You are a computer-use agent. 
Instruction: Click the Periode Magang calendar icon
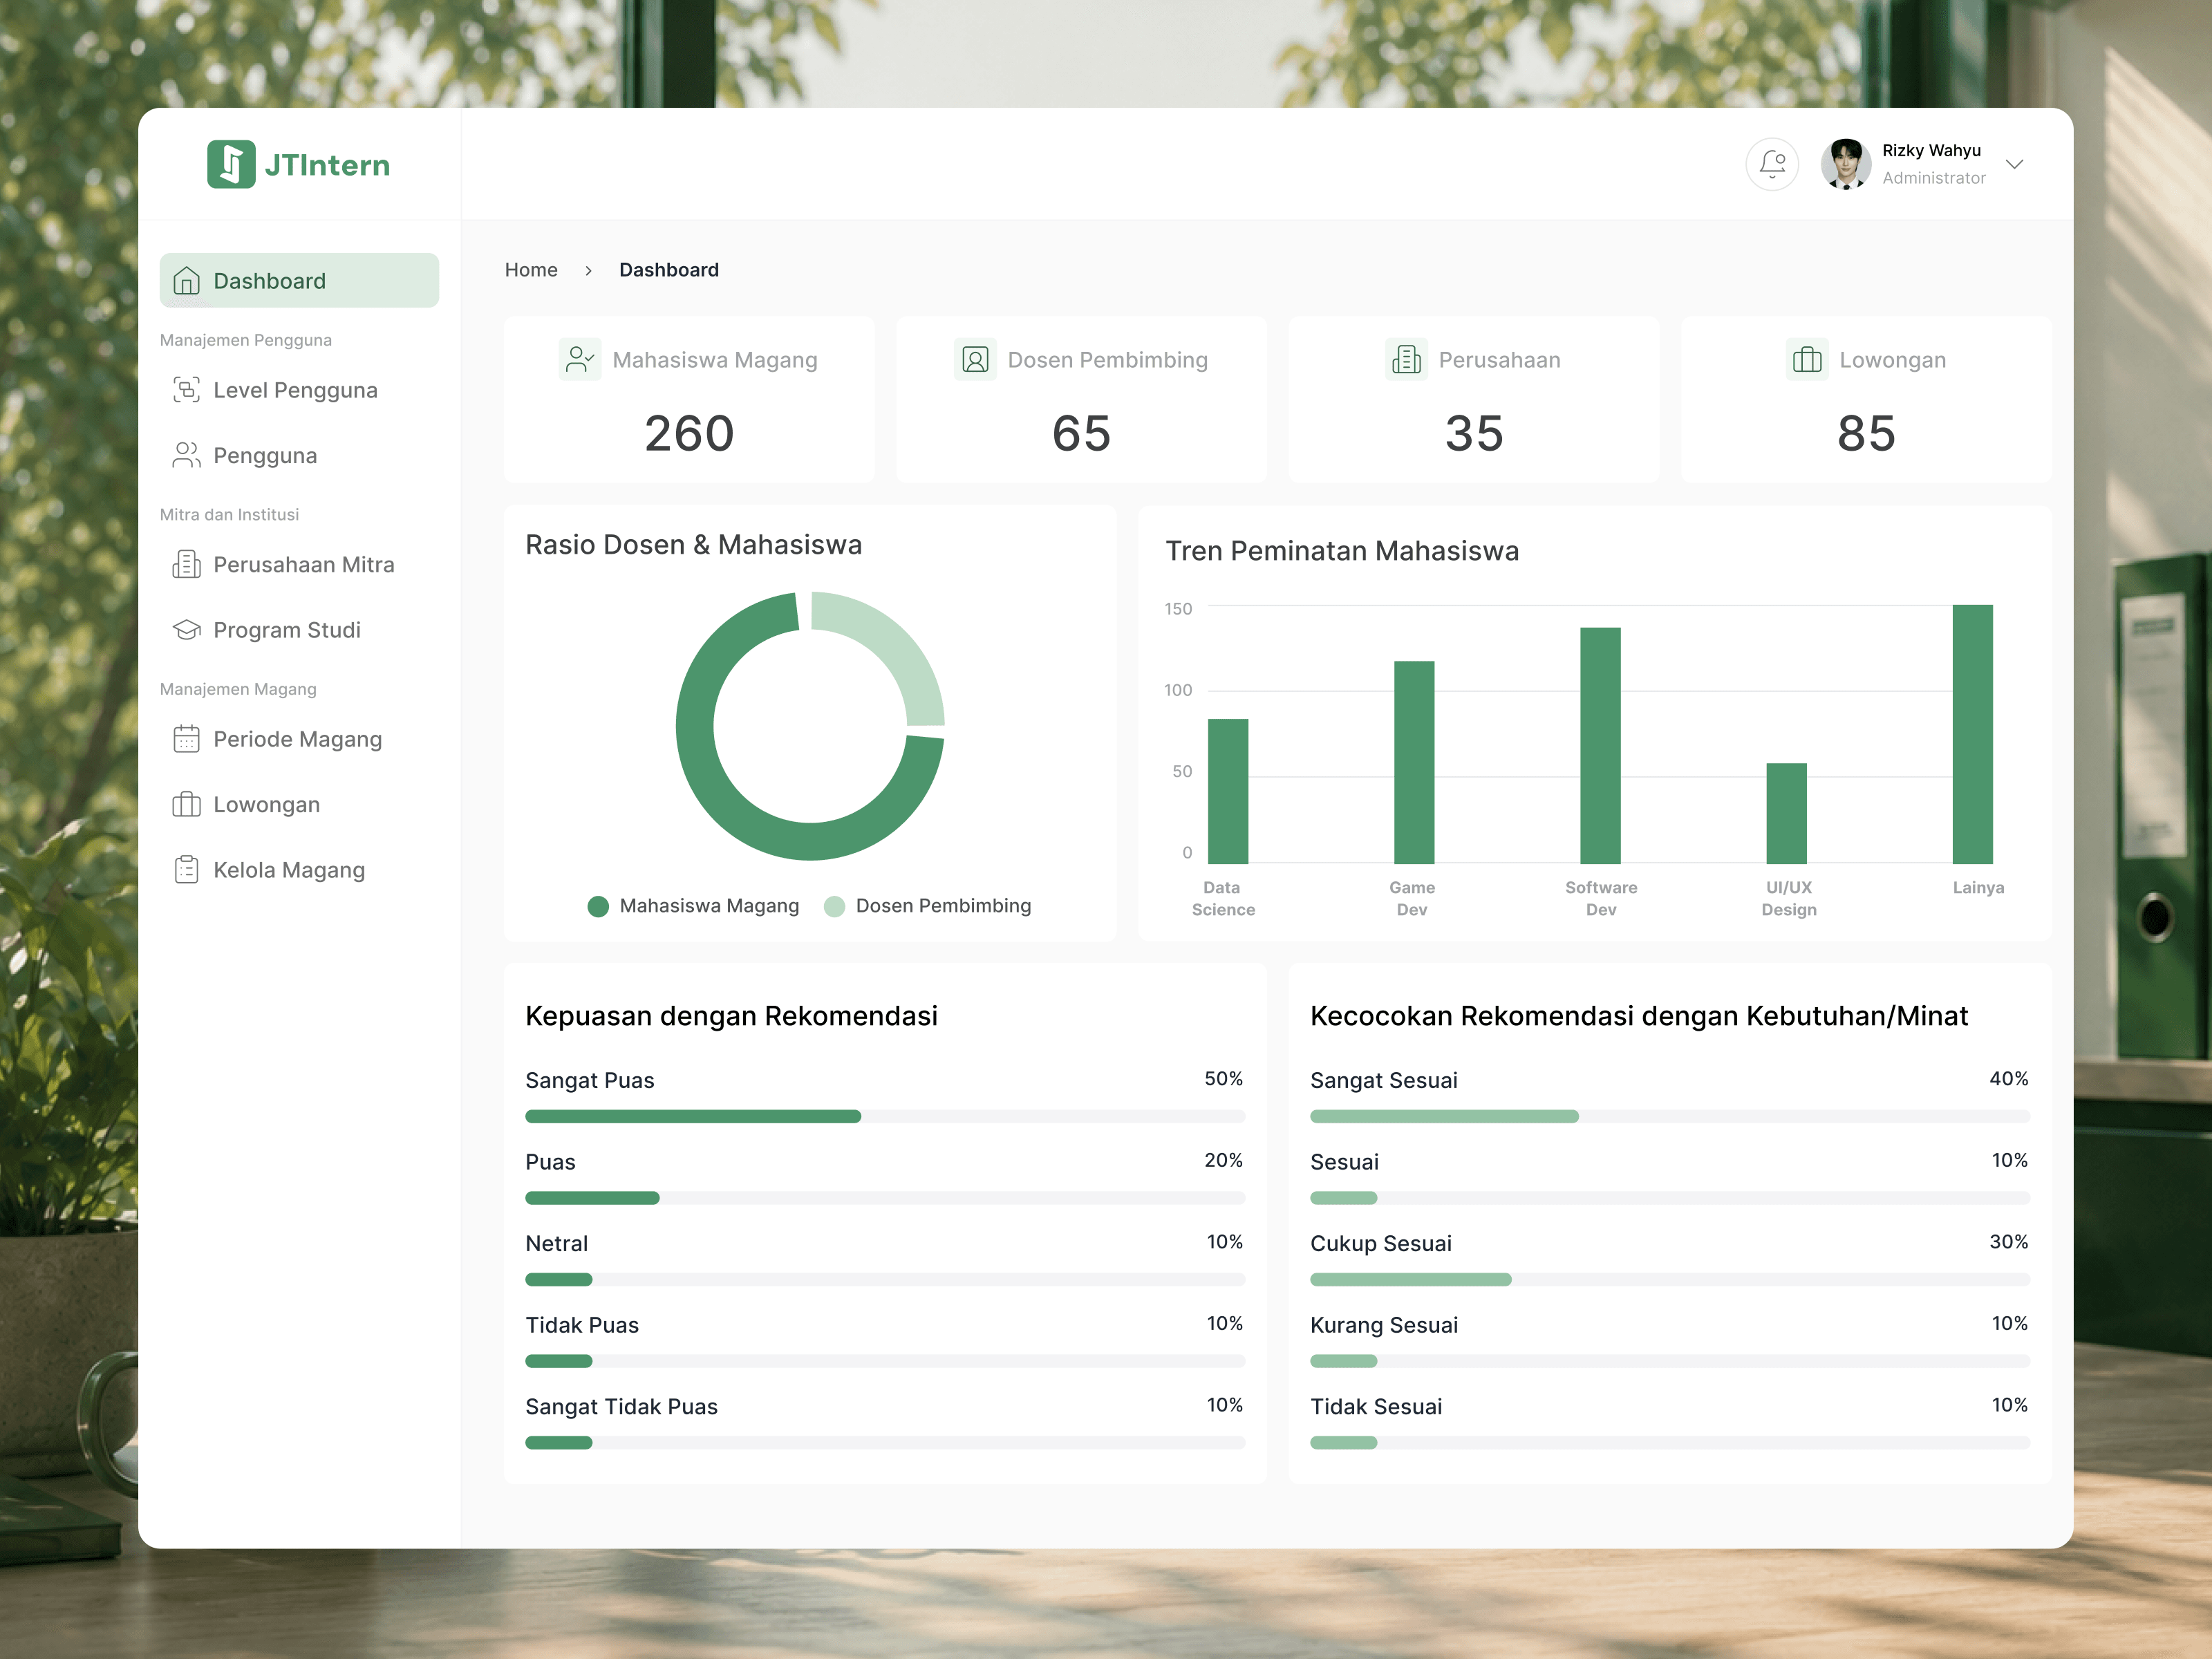pyautogui.click(x=186, y=739)
